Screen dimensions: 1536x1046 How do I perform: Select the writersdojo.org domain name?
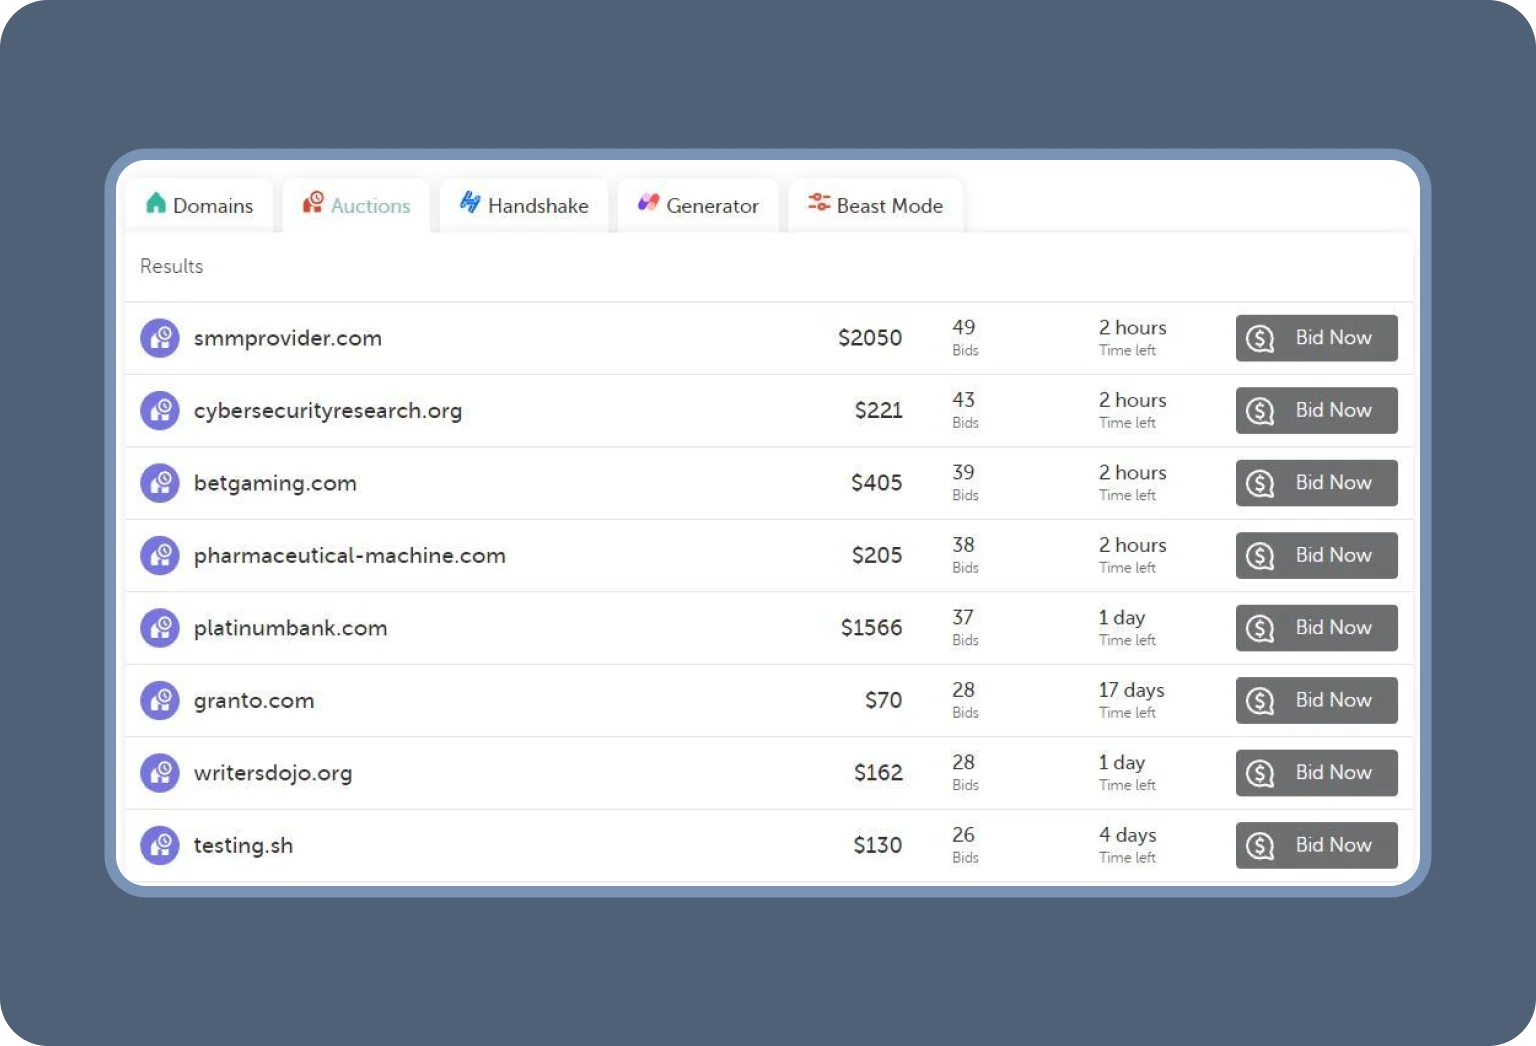point(273,773)
